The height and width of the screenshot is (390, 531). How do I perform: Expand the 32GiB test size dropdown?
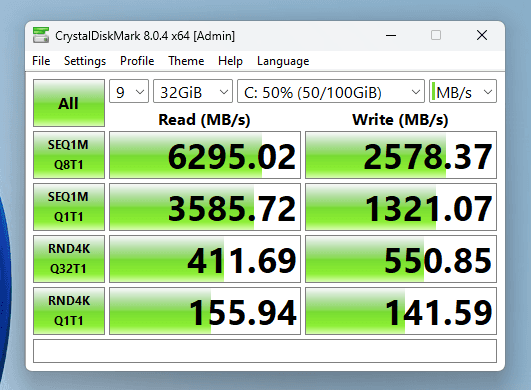point(193,91)
